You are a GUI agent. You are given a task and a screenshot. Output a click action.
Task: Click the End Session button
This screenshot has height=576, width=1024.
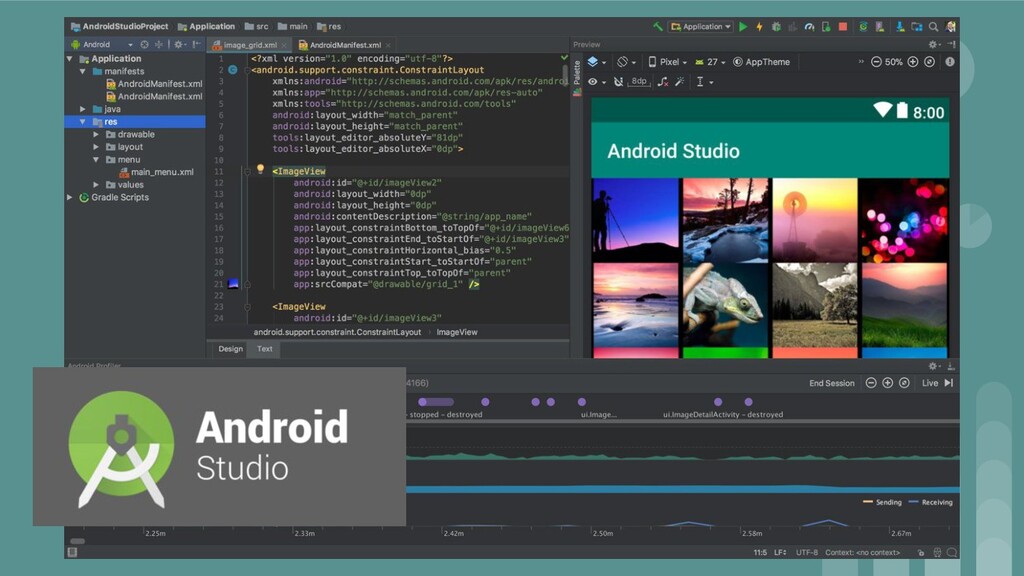pos(831,383)
